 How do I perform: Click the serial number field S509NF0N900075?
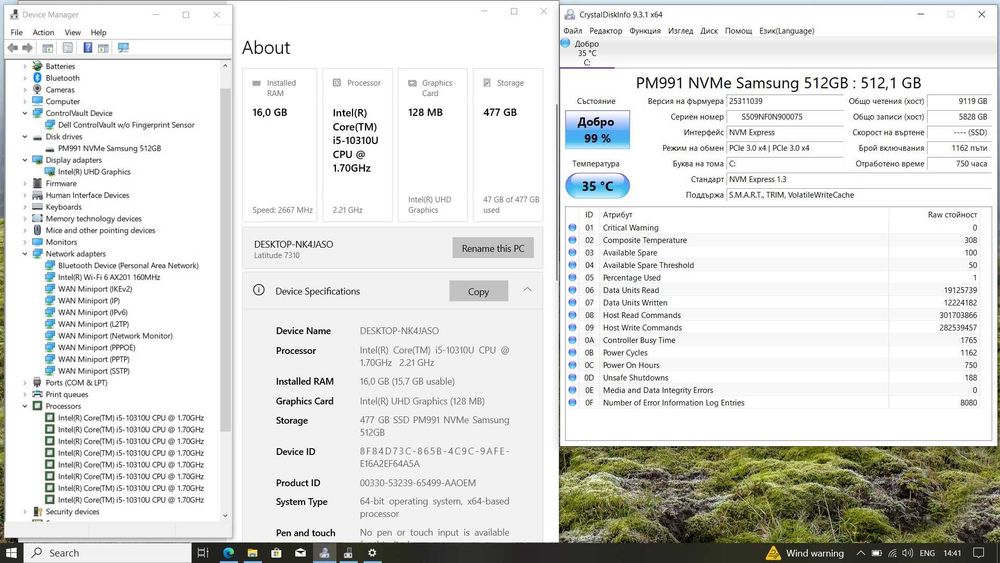pyautogui.click(x=785, y=117)
